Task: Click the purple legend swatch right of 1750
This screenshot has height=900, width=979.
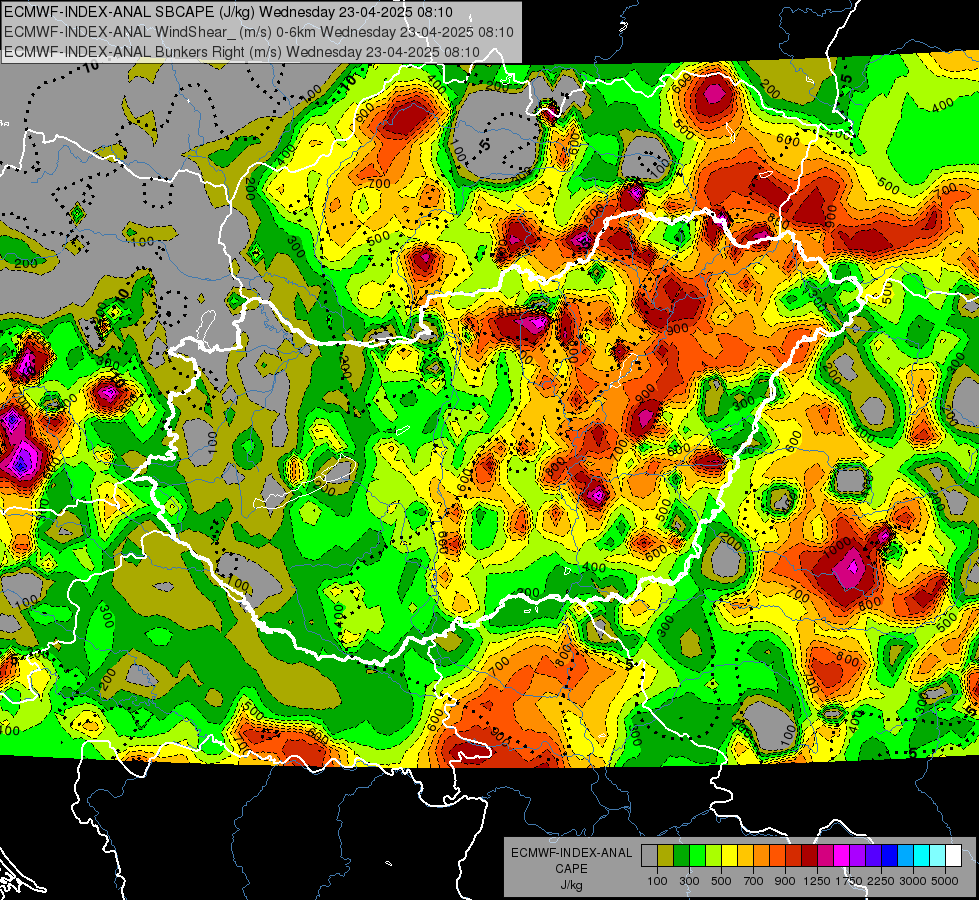Action: [857, 855]
